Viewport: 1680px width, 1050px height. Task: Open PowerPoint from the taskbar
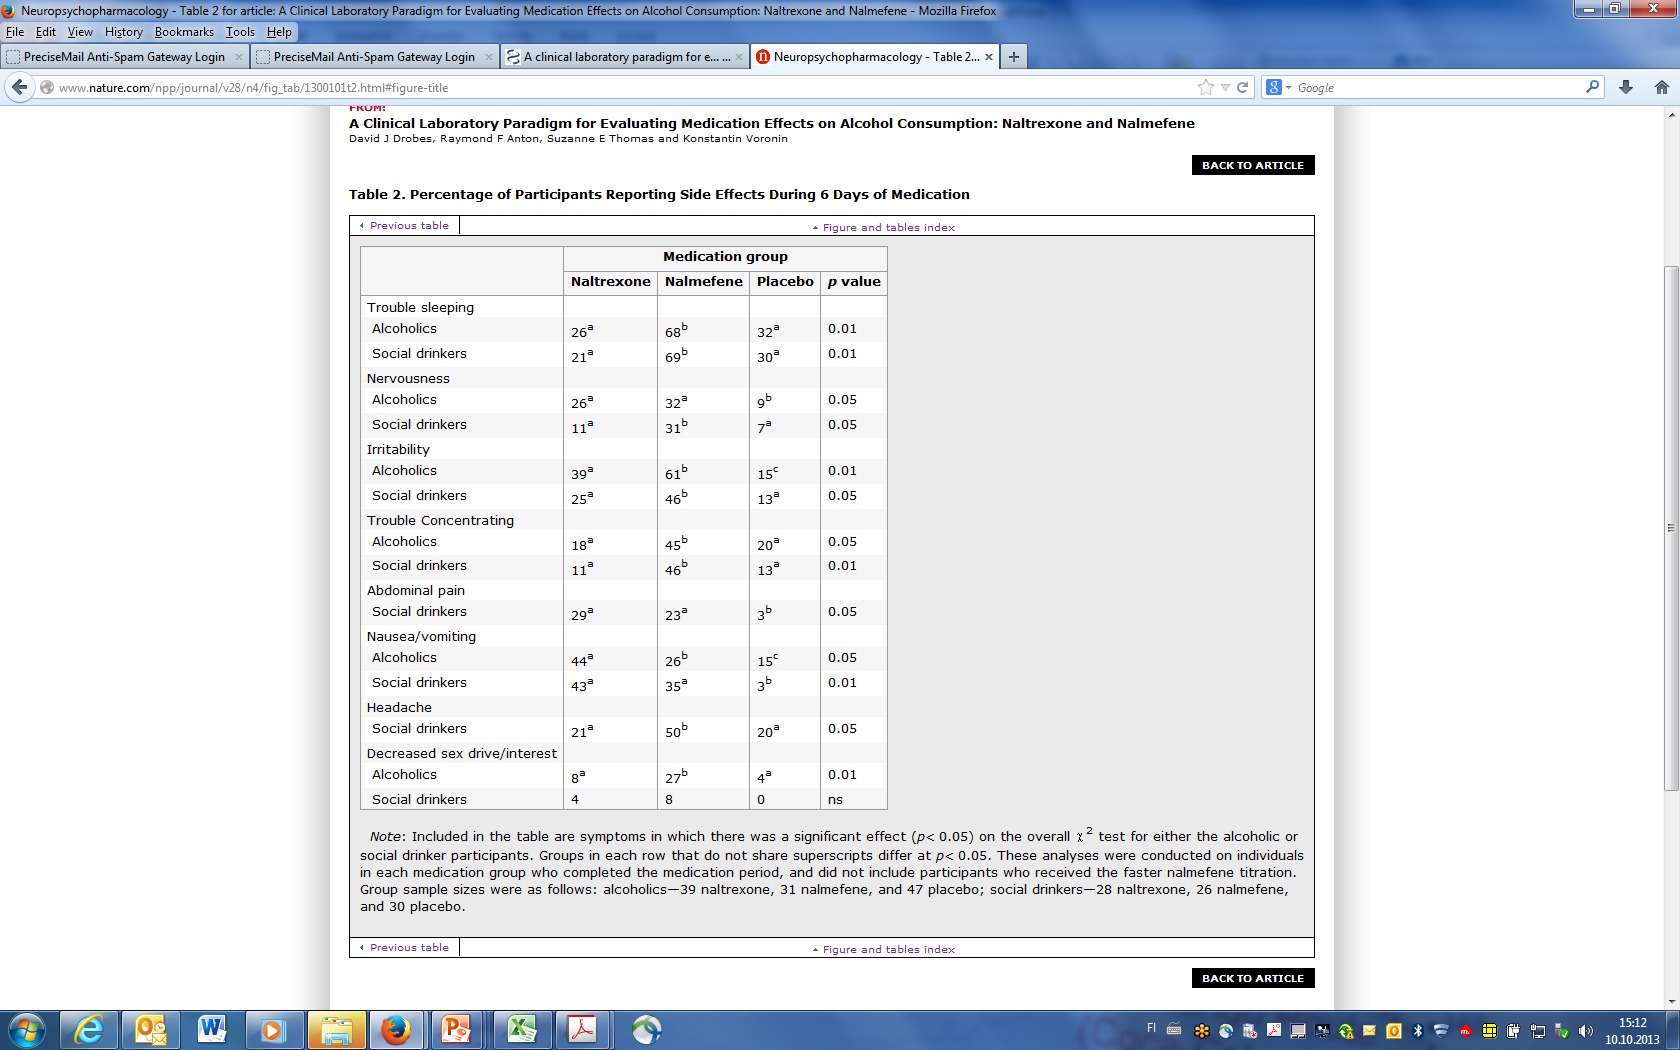pos(457,1030)
